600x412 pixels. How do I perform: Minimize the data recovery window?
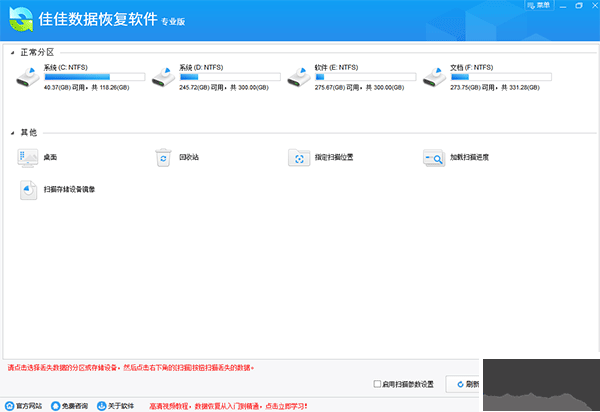tap(563, 6)
